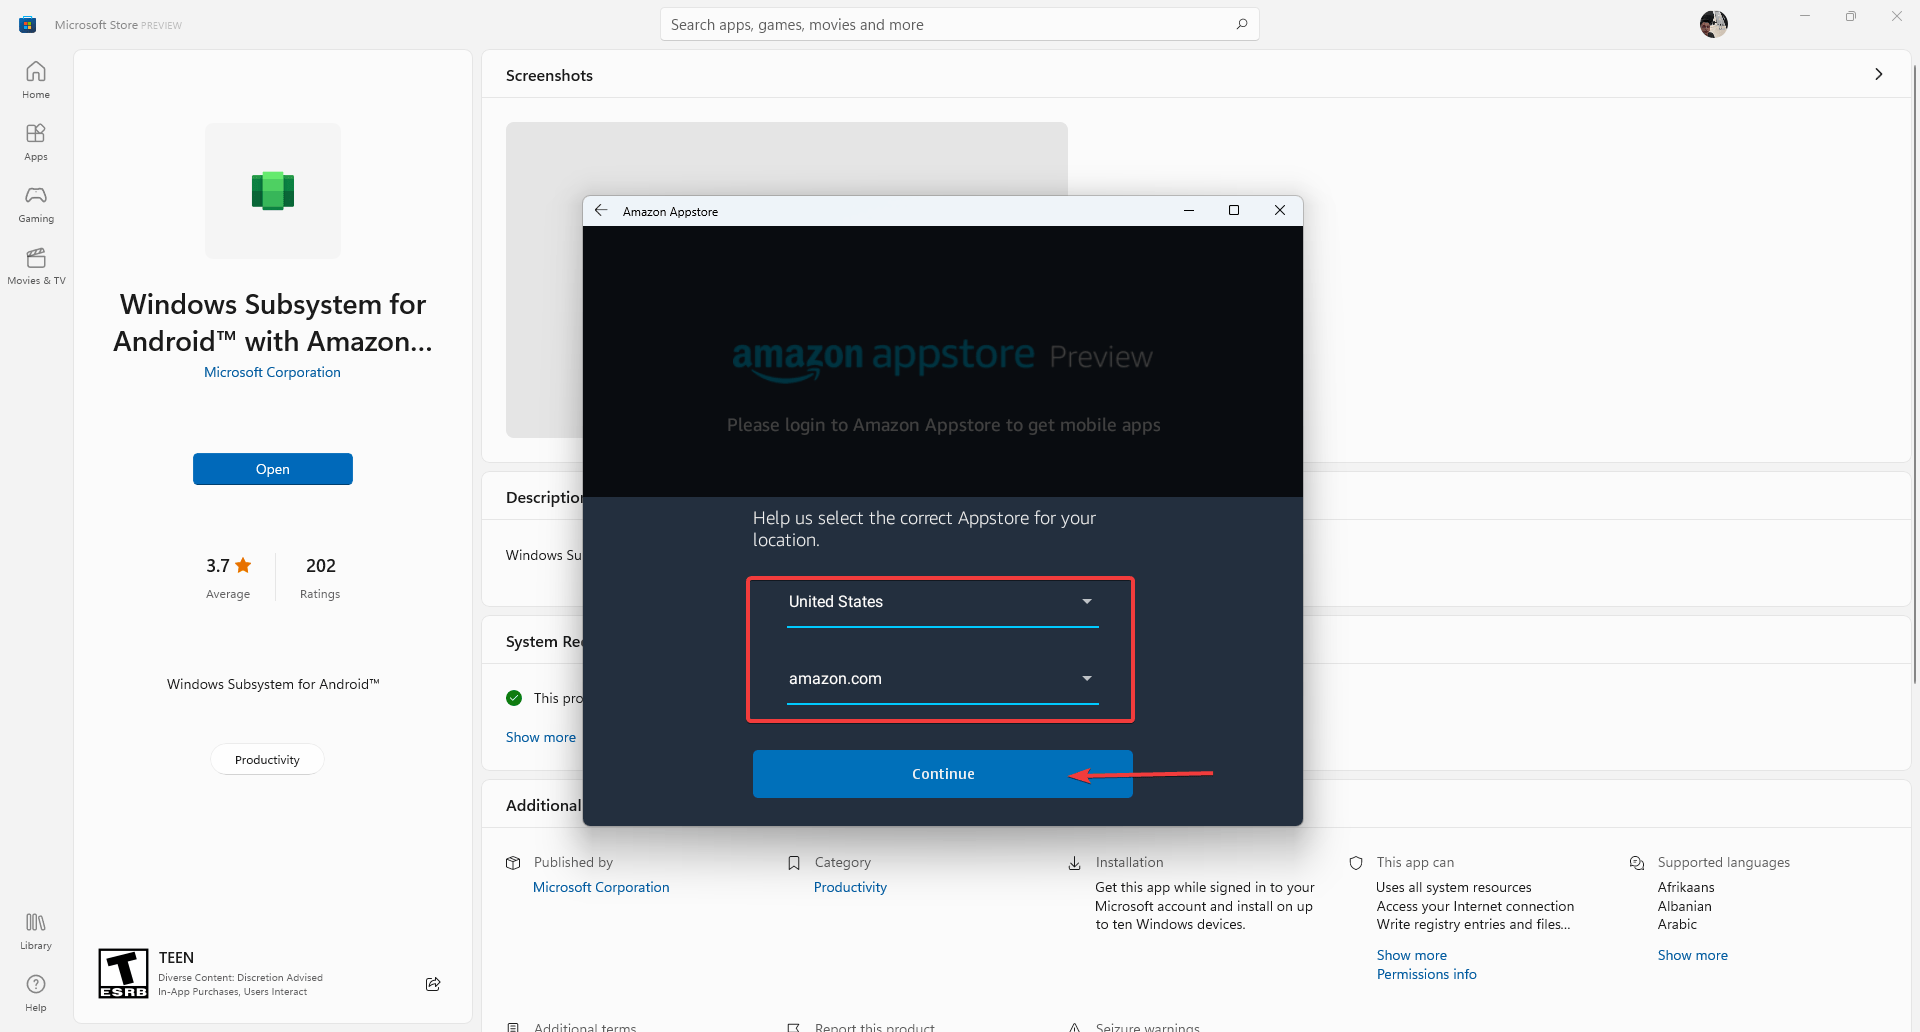
Task: Expand Screenshots section with the chevron
Action: pos(1879,74)
